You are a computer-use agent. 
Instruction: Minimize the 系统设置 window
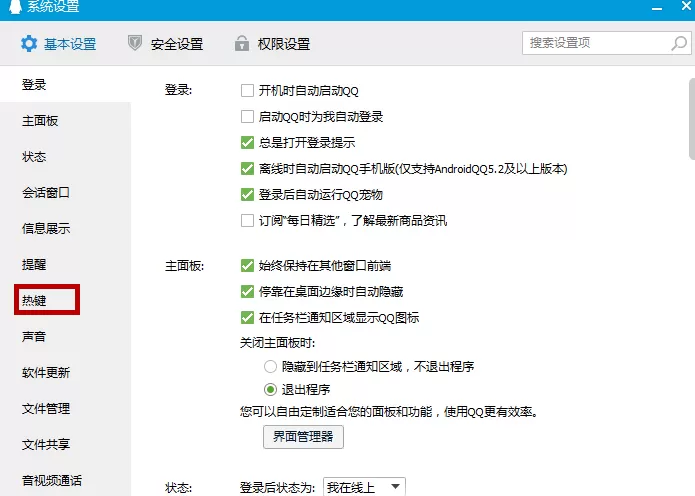[657, 8]
